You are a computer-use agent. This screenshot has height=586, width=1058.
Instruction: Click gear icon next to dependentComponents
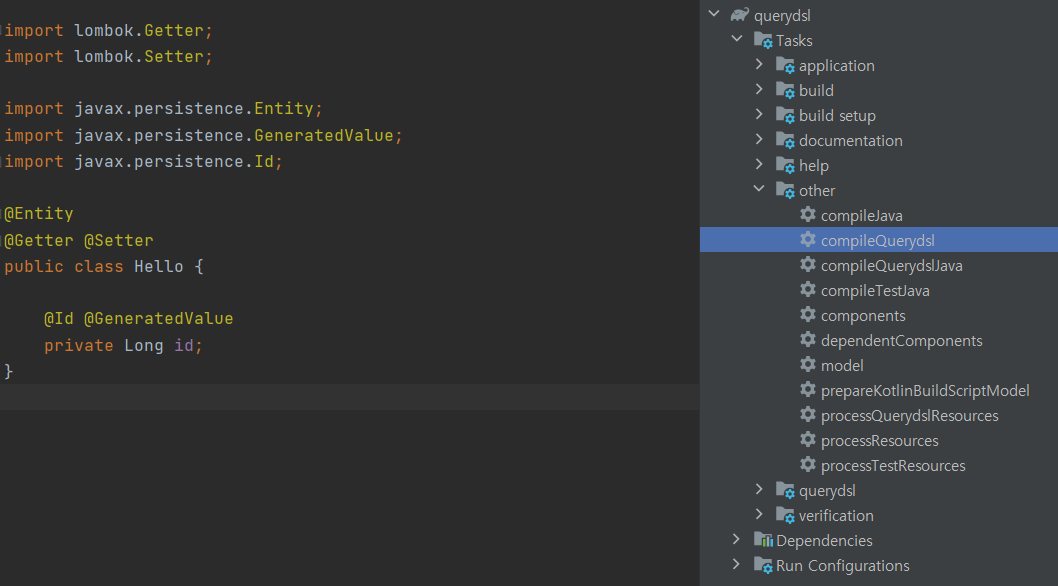808,340
